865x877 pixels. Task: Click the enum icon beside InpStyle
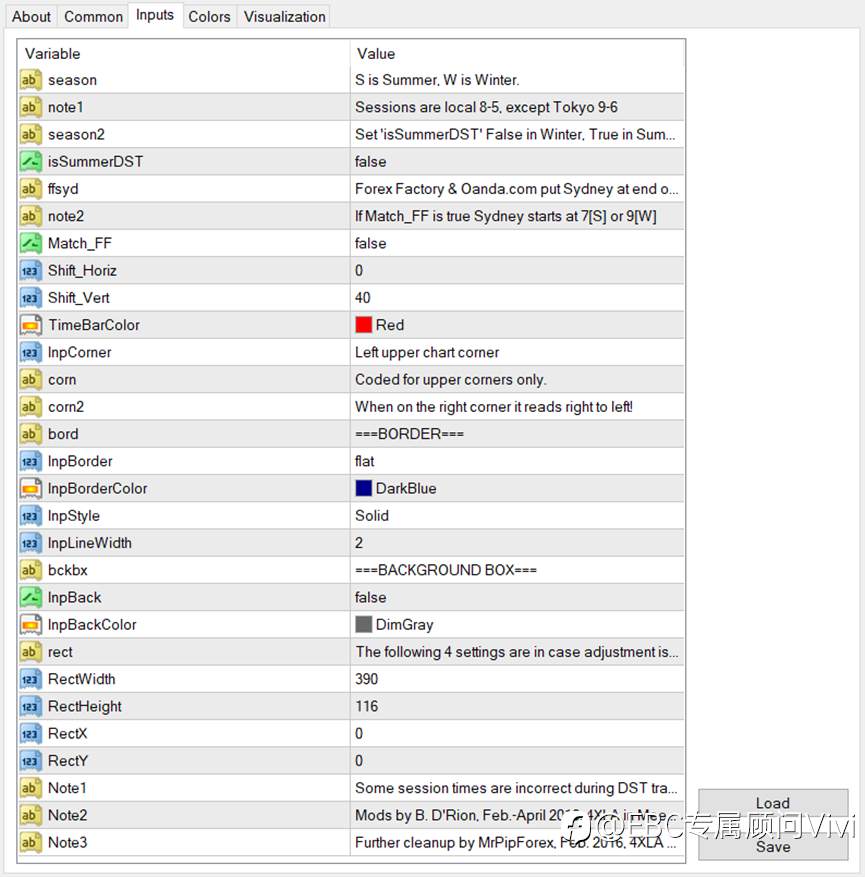[30, 516]
